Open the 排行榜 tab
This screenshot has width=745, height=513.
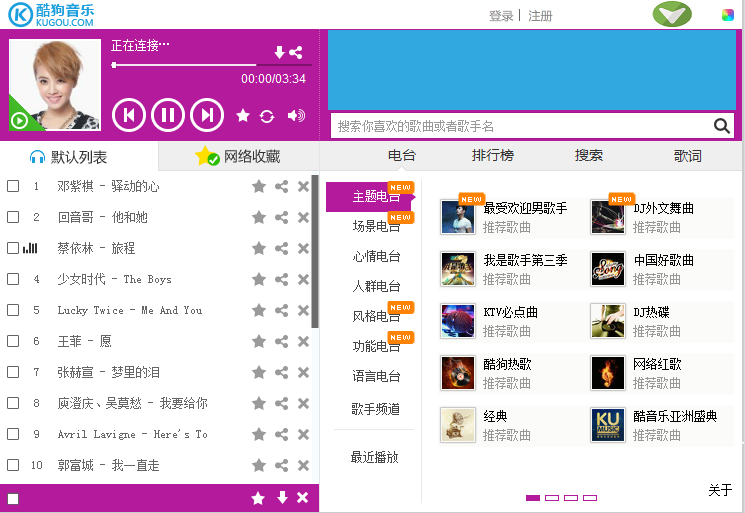pyautogui.click(x=493, y=155)
